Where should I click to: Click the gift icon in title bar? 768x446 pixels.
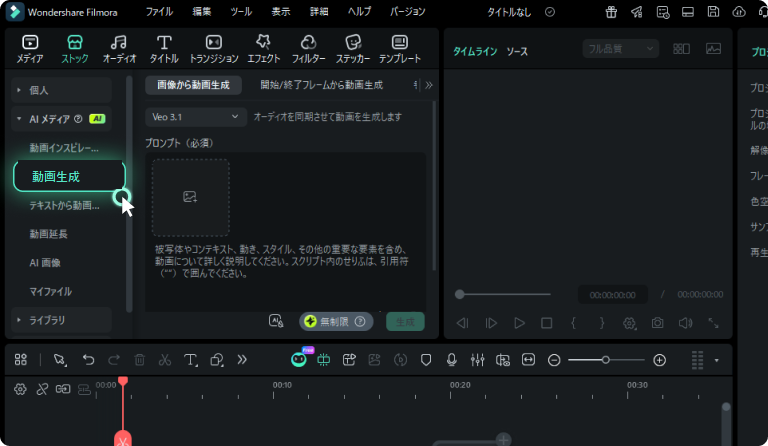click(x=611, y=12)
